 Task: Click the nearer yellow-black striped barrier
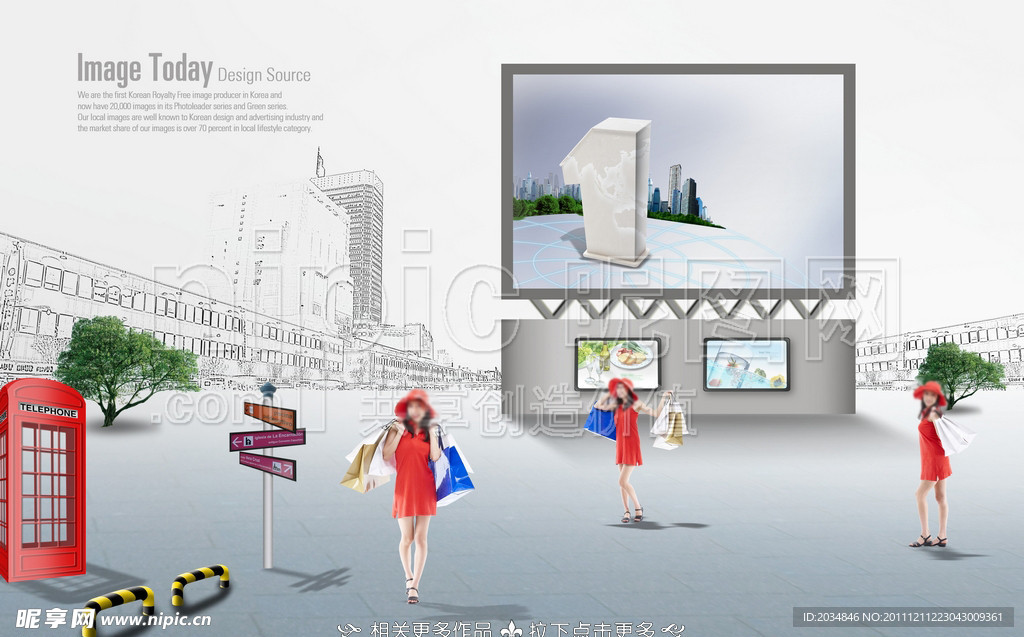pyautogui.click(x=118, y=605)
